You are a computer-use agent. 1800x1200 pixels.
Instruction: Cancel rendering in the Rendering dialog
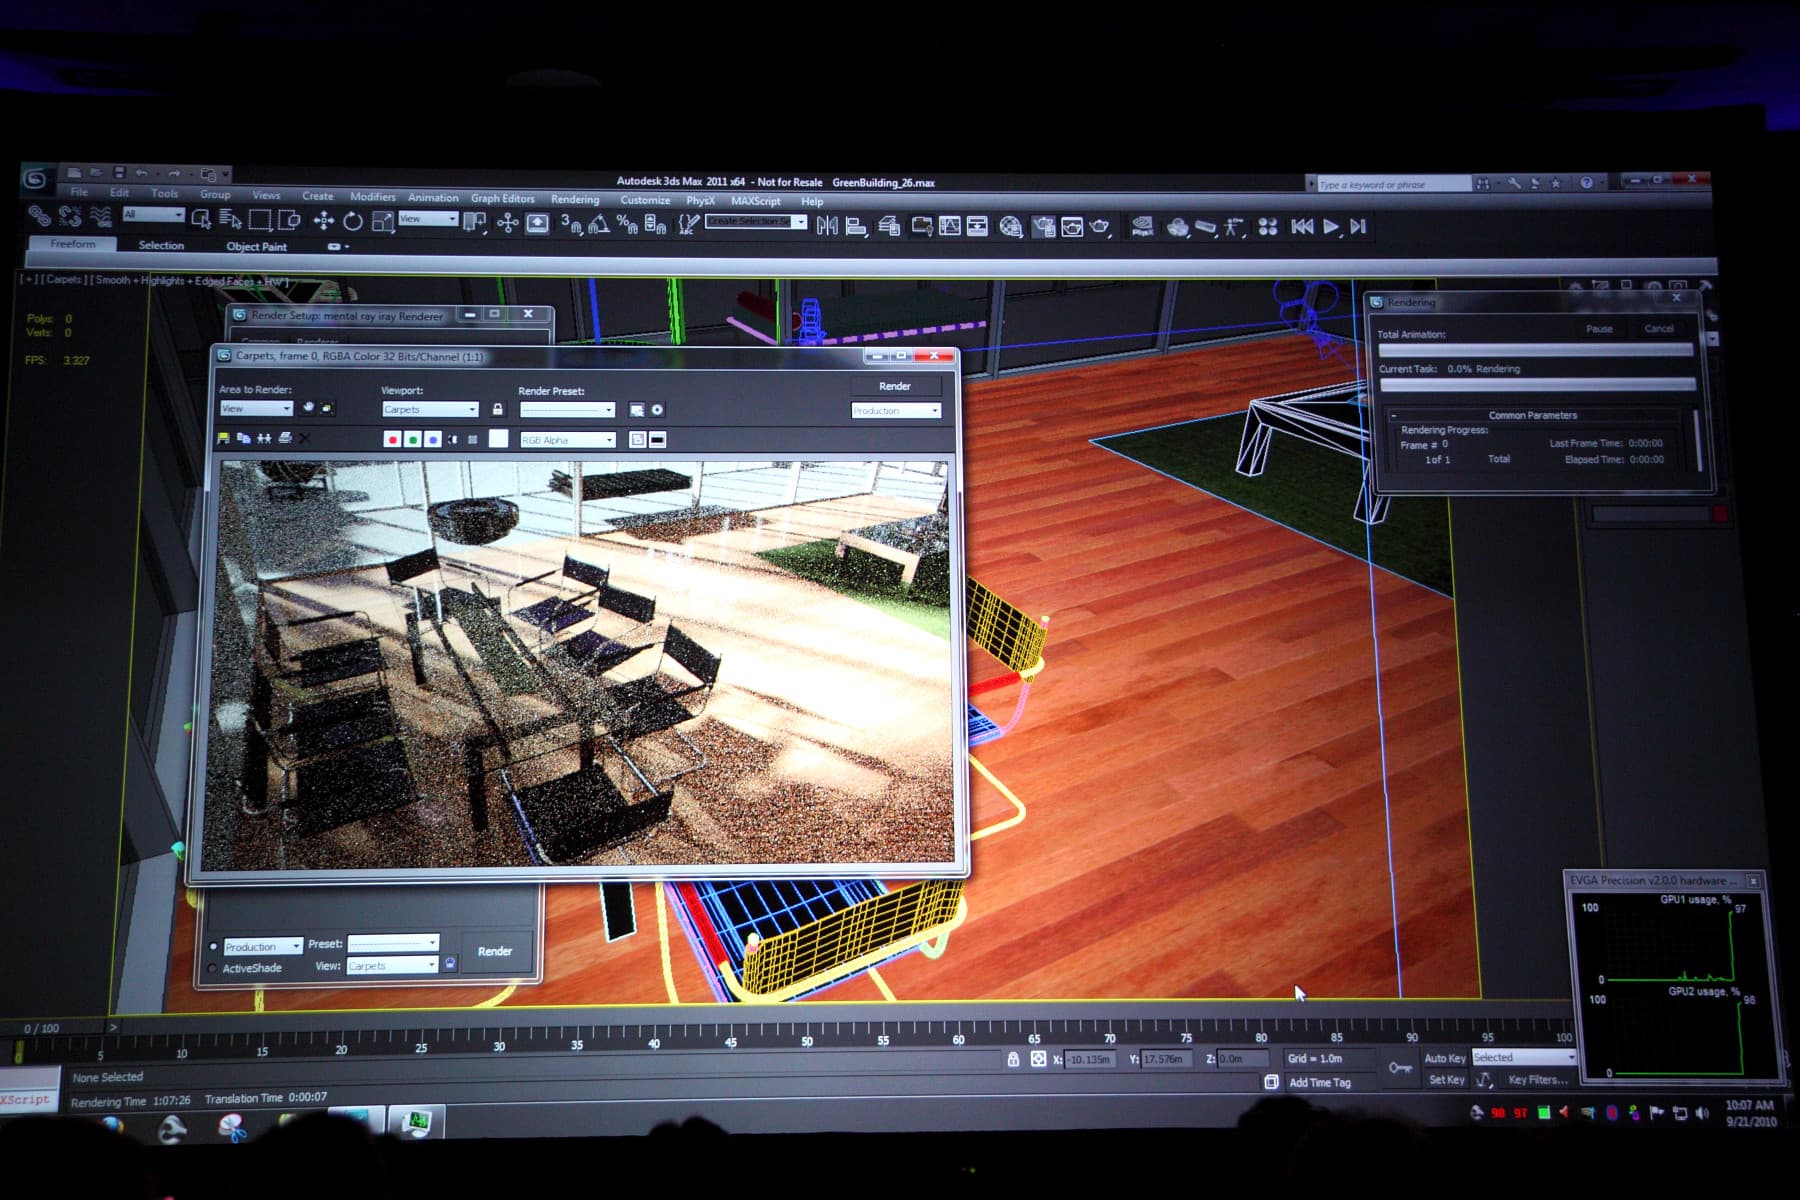click(x=1659, y=329)
